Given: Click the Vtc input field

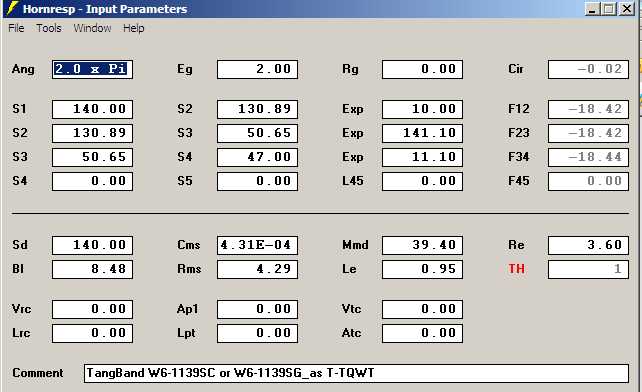Looking at the screenshot, I should click(422, 309).
